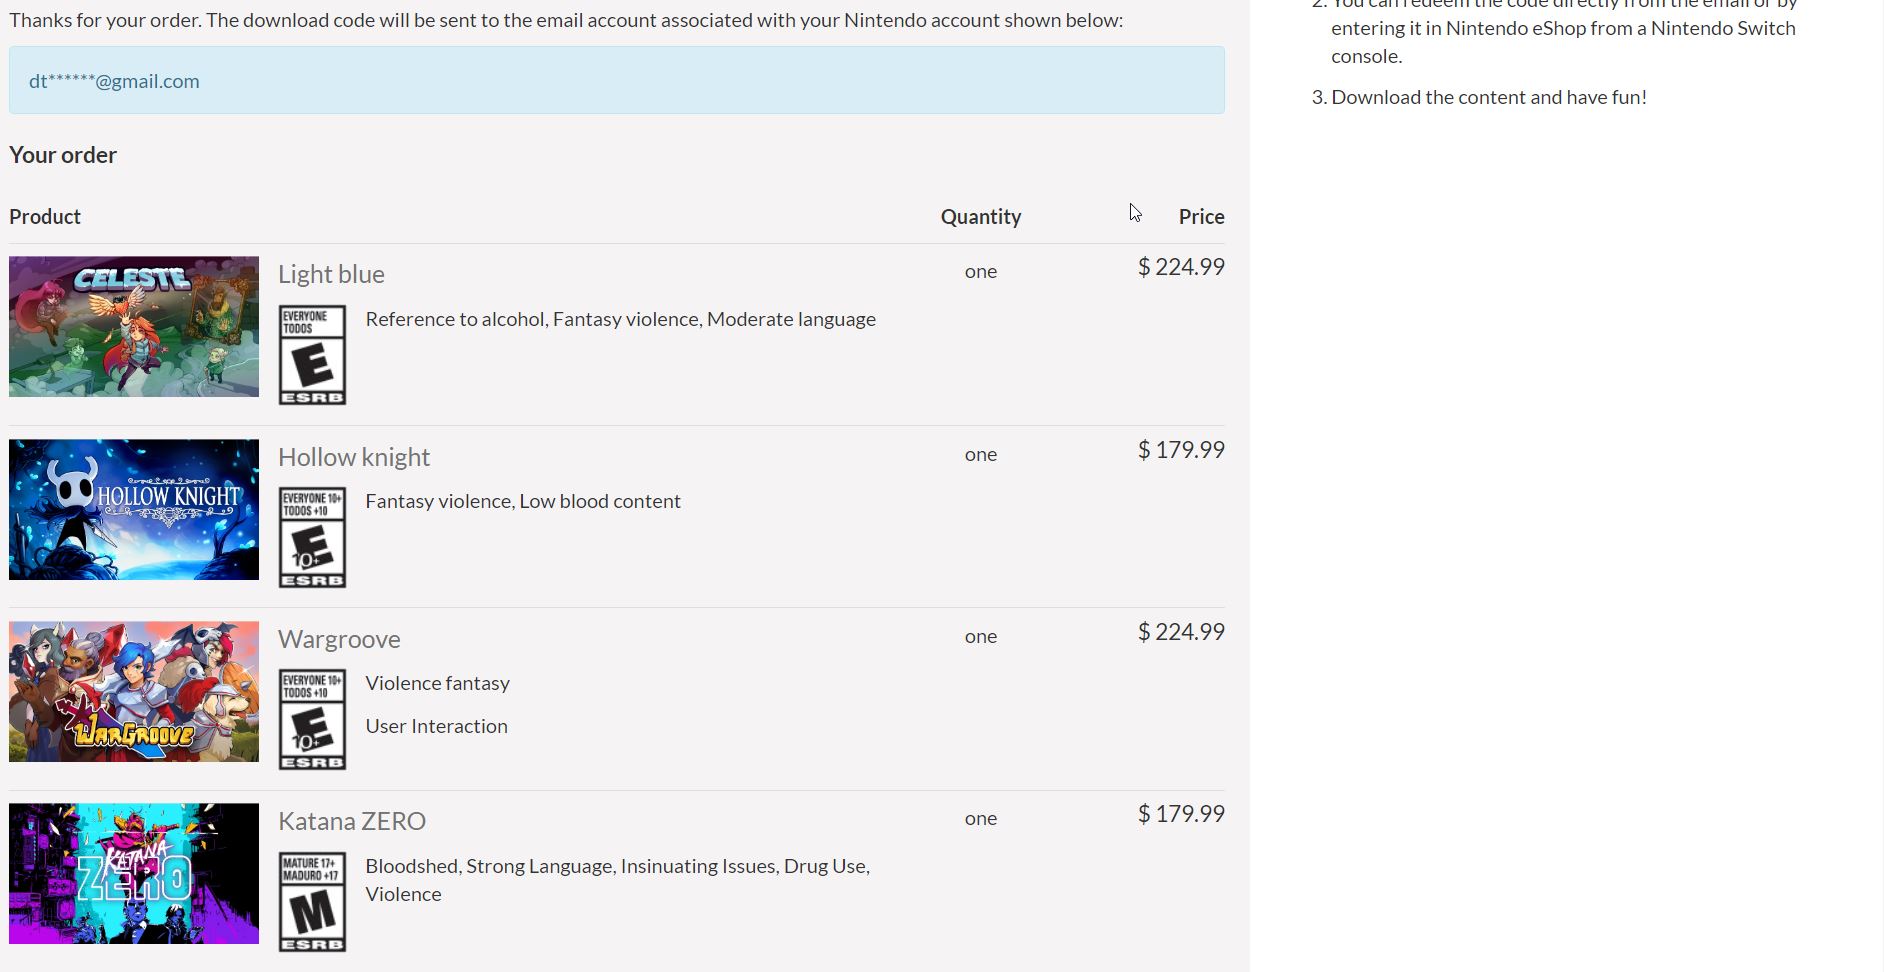1884x972 pixels.
Task: Open the Katana ZERO cover thumbnail
Action: click(x=134, y=873)
